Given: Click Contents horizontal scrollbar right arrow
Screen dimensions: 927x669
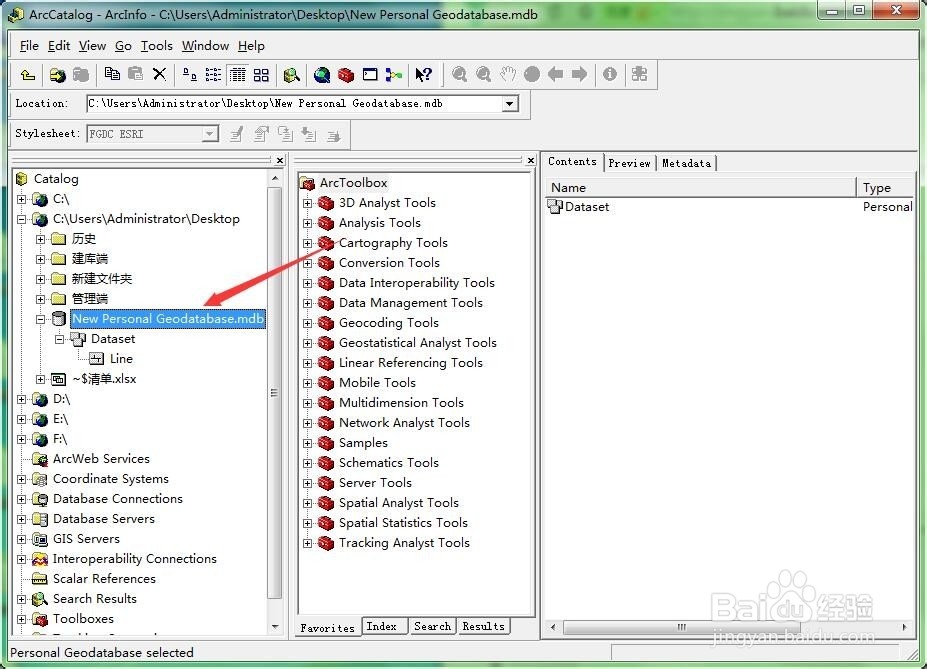Looking at the screenshot, I should point(905,627).
